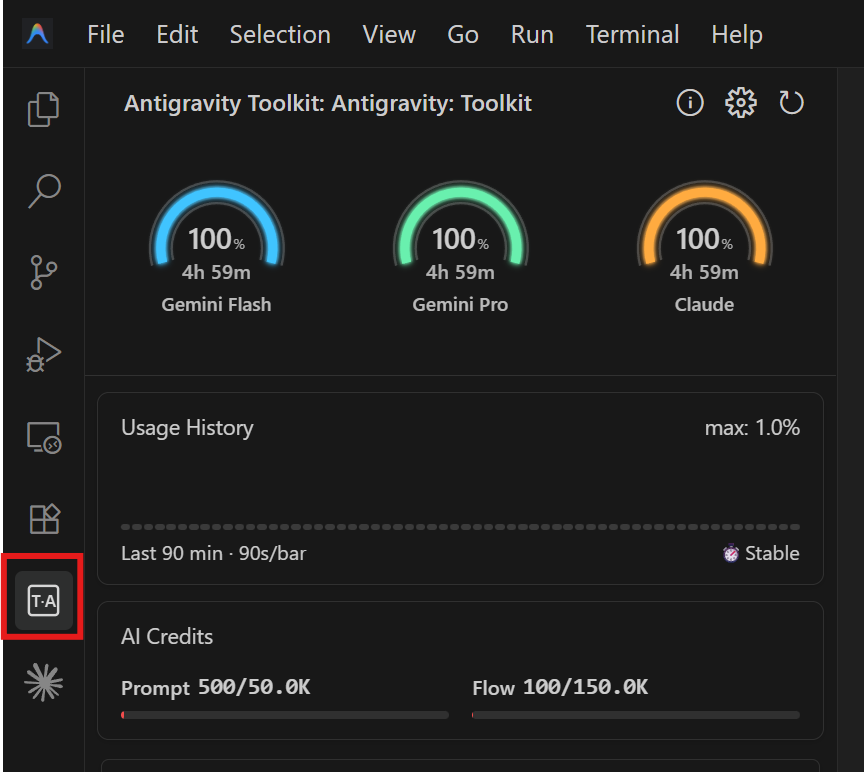
Task: Open the Source Control branch icon
Action: click(x=44, y=272)
